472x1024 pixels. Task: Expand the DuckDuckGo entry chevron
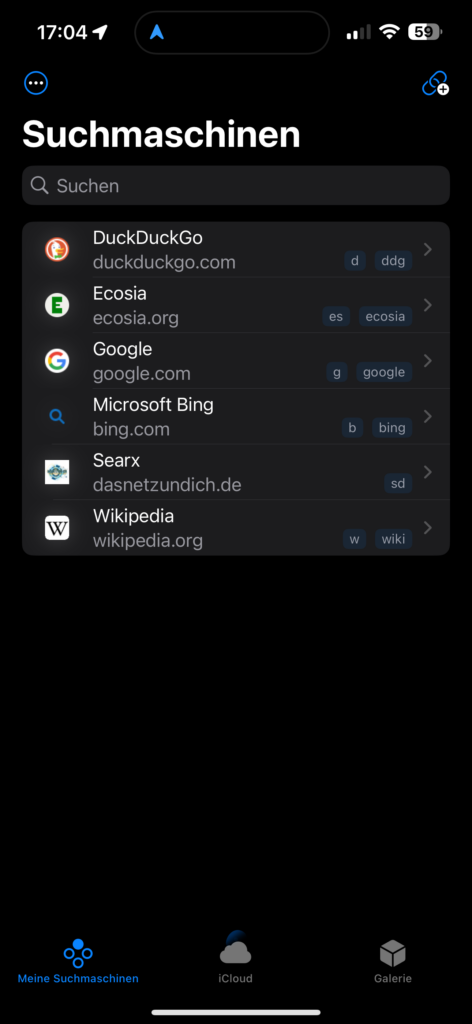(x=428, y=249)
